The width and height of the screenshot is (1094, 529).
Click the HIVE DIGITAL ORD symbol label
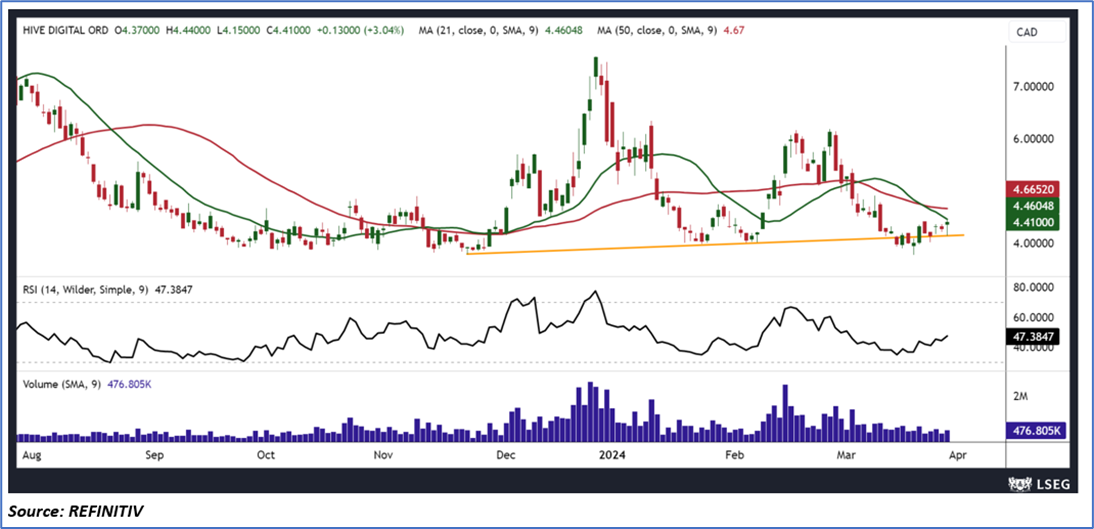[x=64, y=31]
